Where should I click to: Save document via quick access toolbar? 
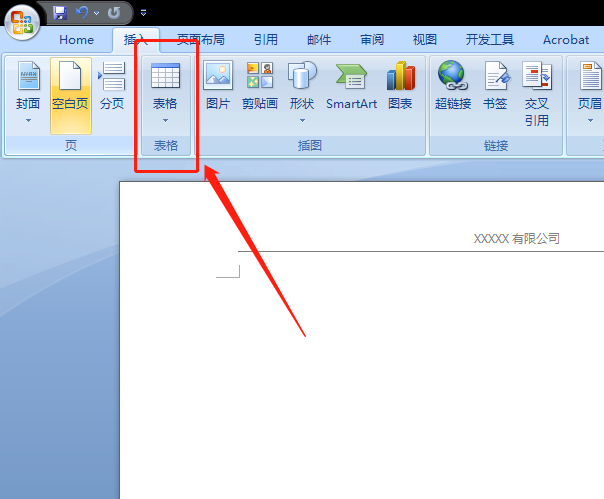point(60,13)
